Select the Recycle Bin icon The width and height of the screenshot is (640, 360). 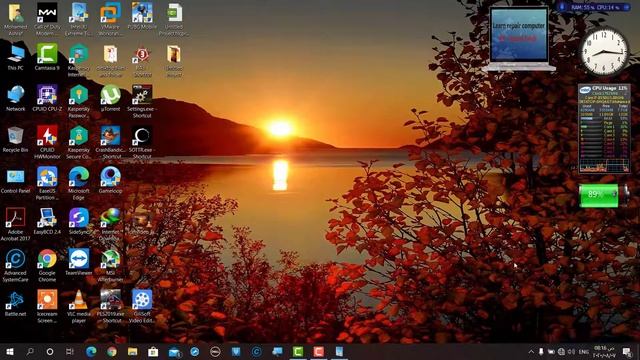coord(16,139)
